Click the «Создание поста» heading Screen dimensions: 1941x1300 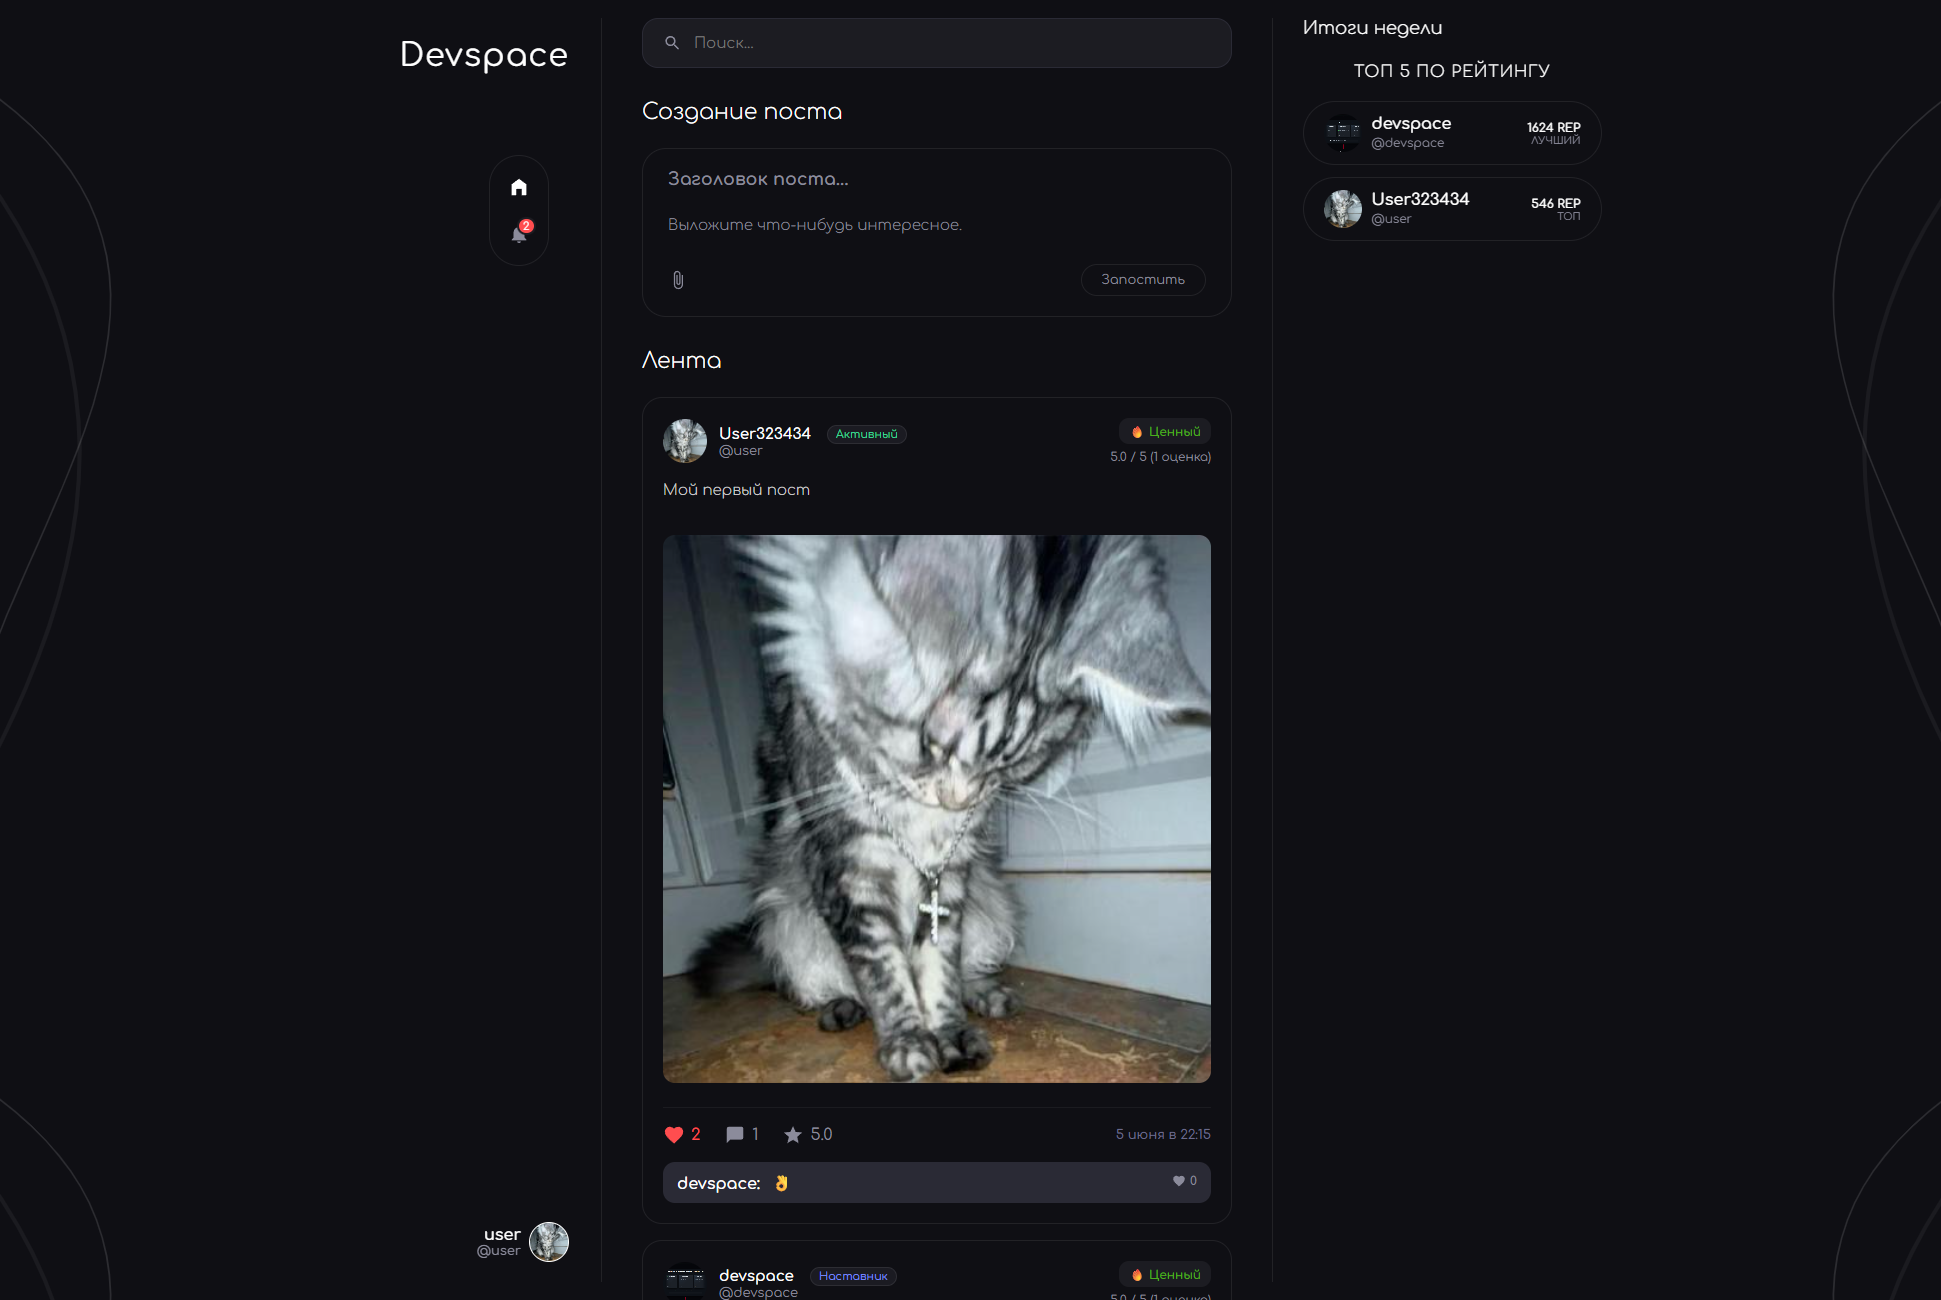[x=742, y=112]
